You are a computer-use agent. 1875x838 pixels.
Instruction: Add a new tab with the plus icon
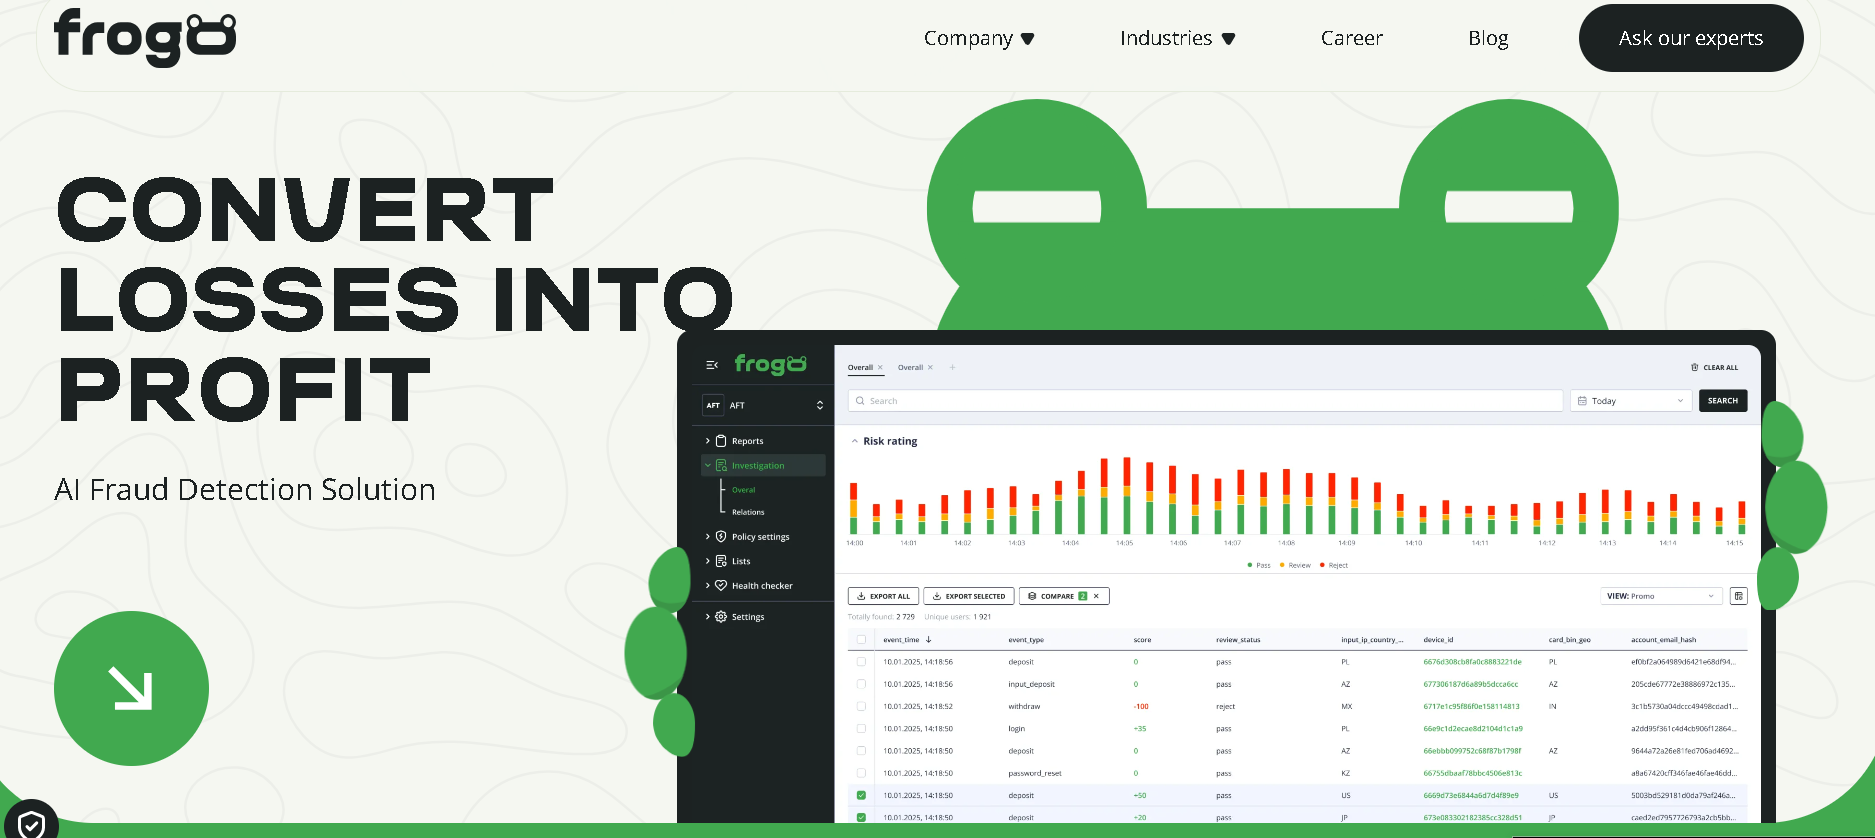952,367
